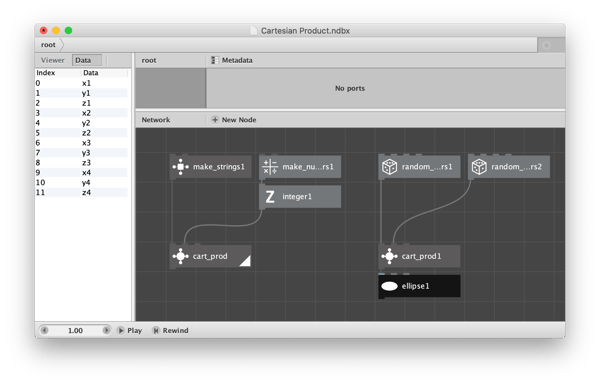This screenshot has width=600, height=384.
Task: Rewind the animation
Action: (170, 330)
